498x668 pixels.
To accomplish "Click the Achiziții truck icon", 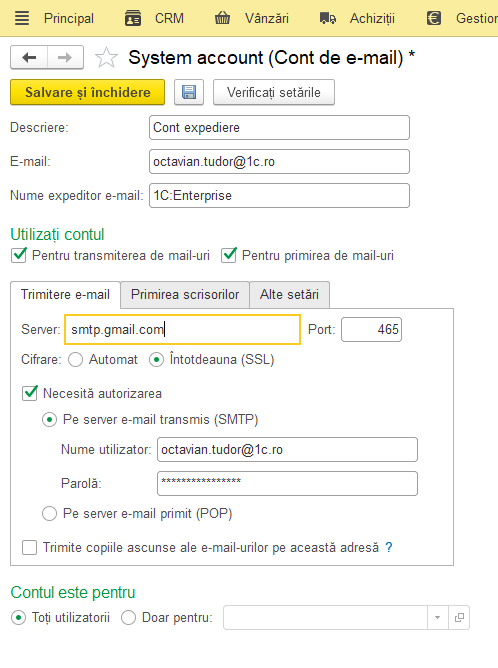I will pyautogui.click(x=328, y=18).
